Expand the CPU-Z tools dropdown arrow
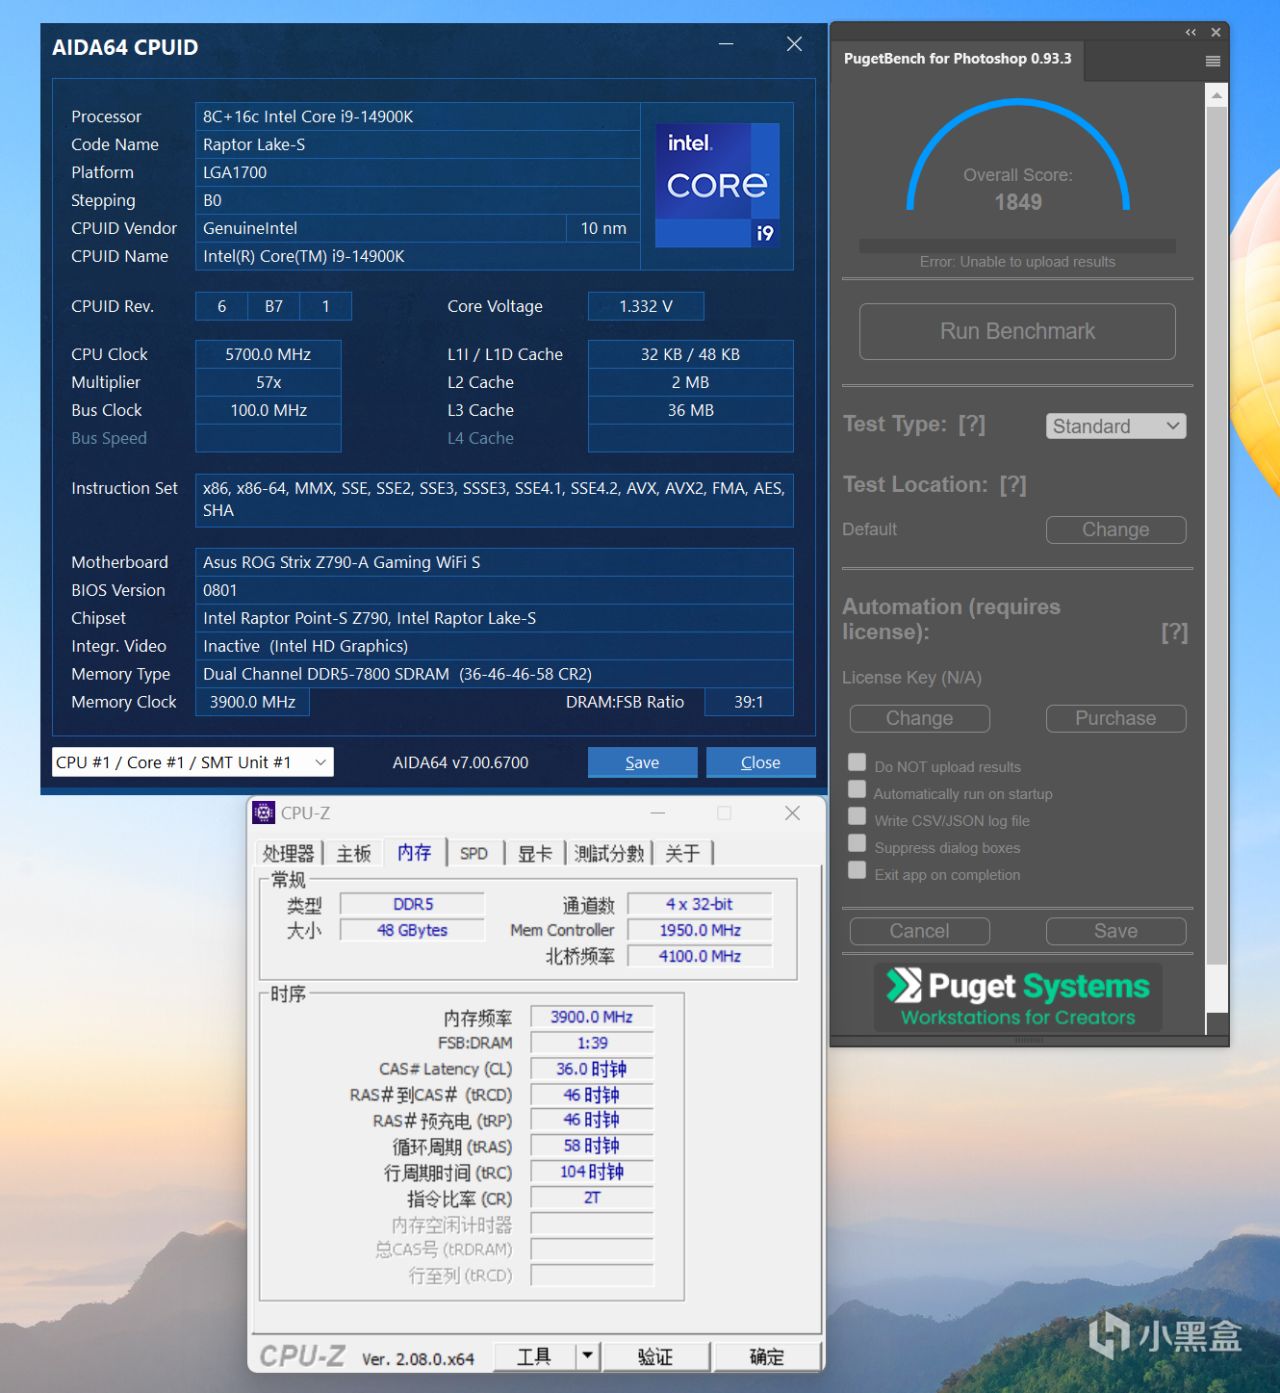Viewport: 1280px width, 1393px height. click(588, 1356)
